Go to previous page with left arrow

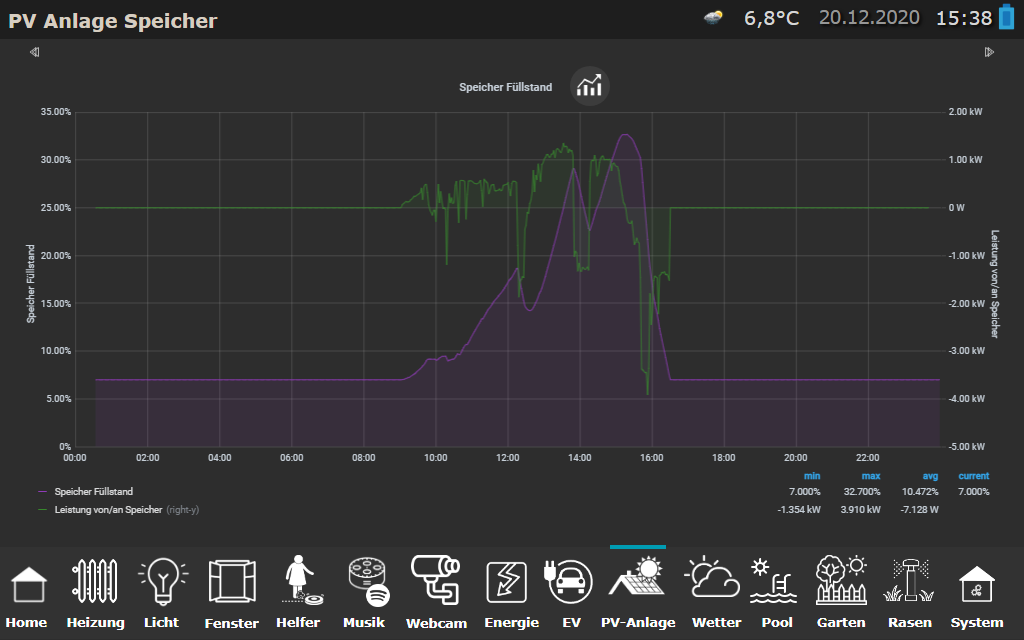click(35, 52)
